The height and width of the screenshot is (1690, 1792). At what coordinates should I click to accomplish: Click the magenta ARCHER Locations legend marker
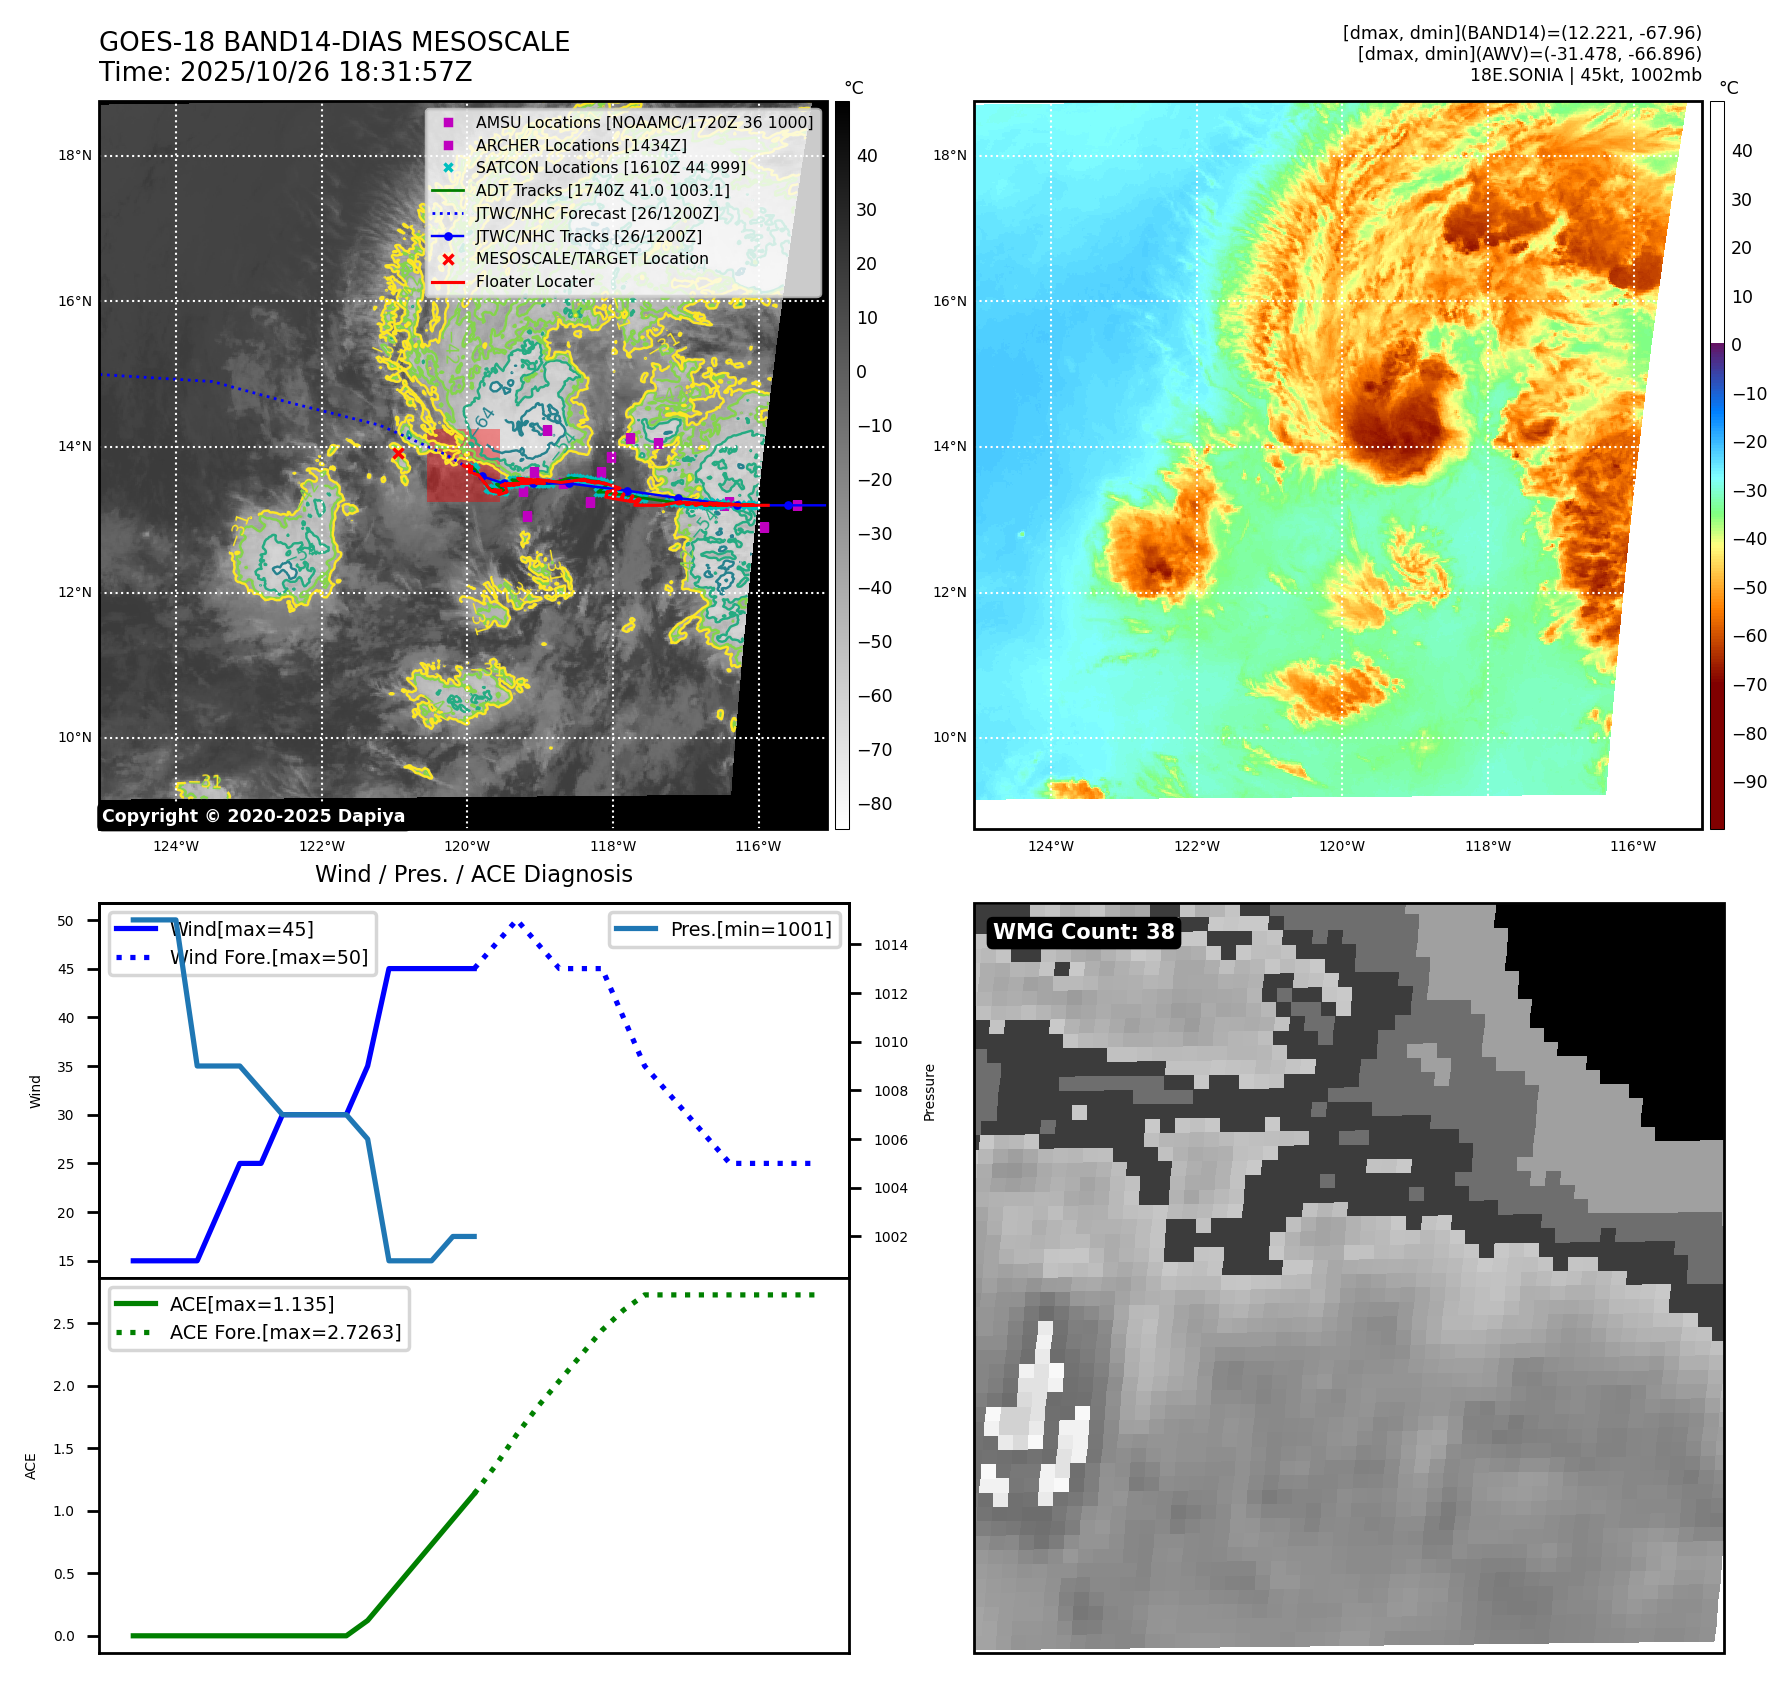448,146
